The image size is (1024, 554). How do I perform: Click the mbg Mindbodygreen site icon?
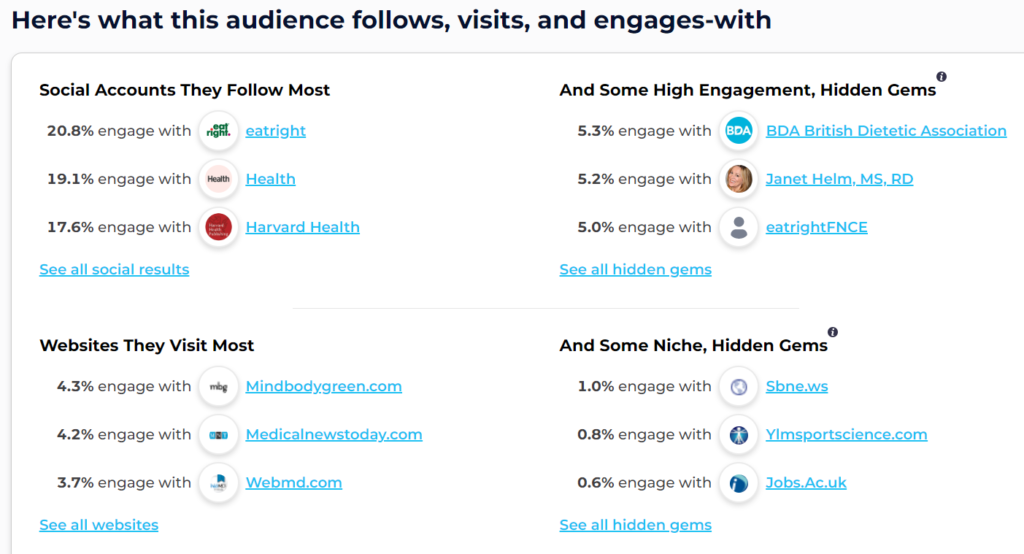click(219, 387)
